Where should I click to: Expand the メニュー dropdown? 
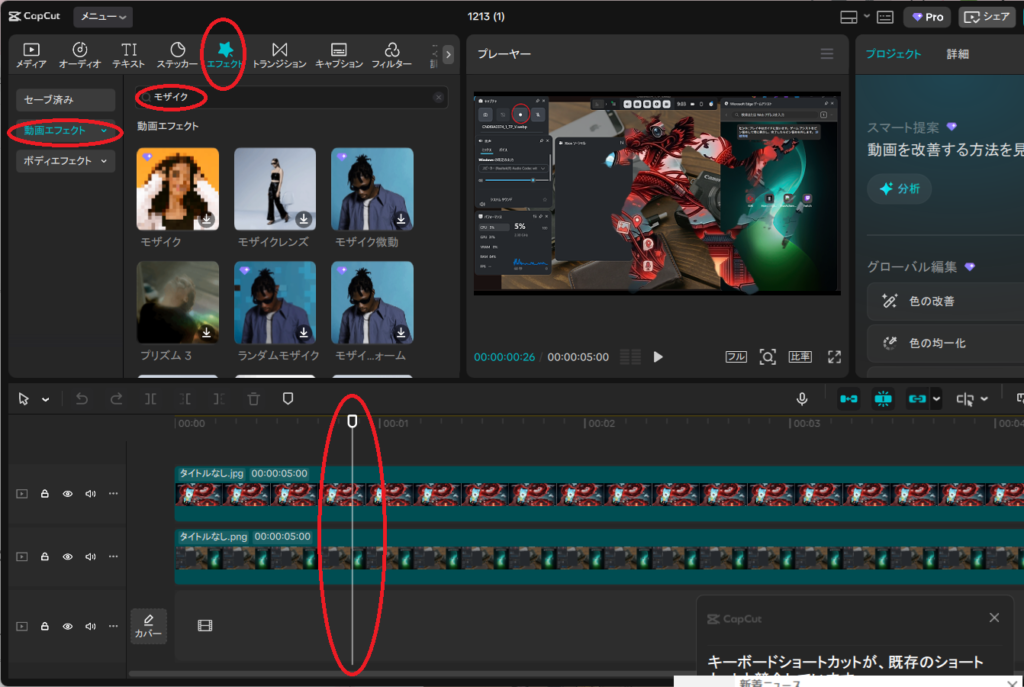[x=104, y=17]
